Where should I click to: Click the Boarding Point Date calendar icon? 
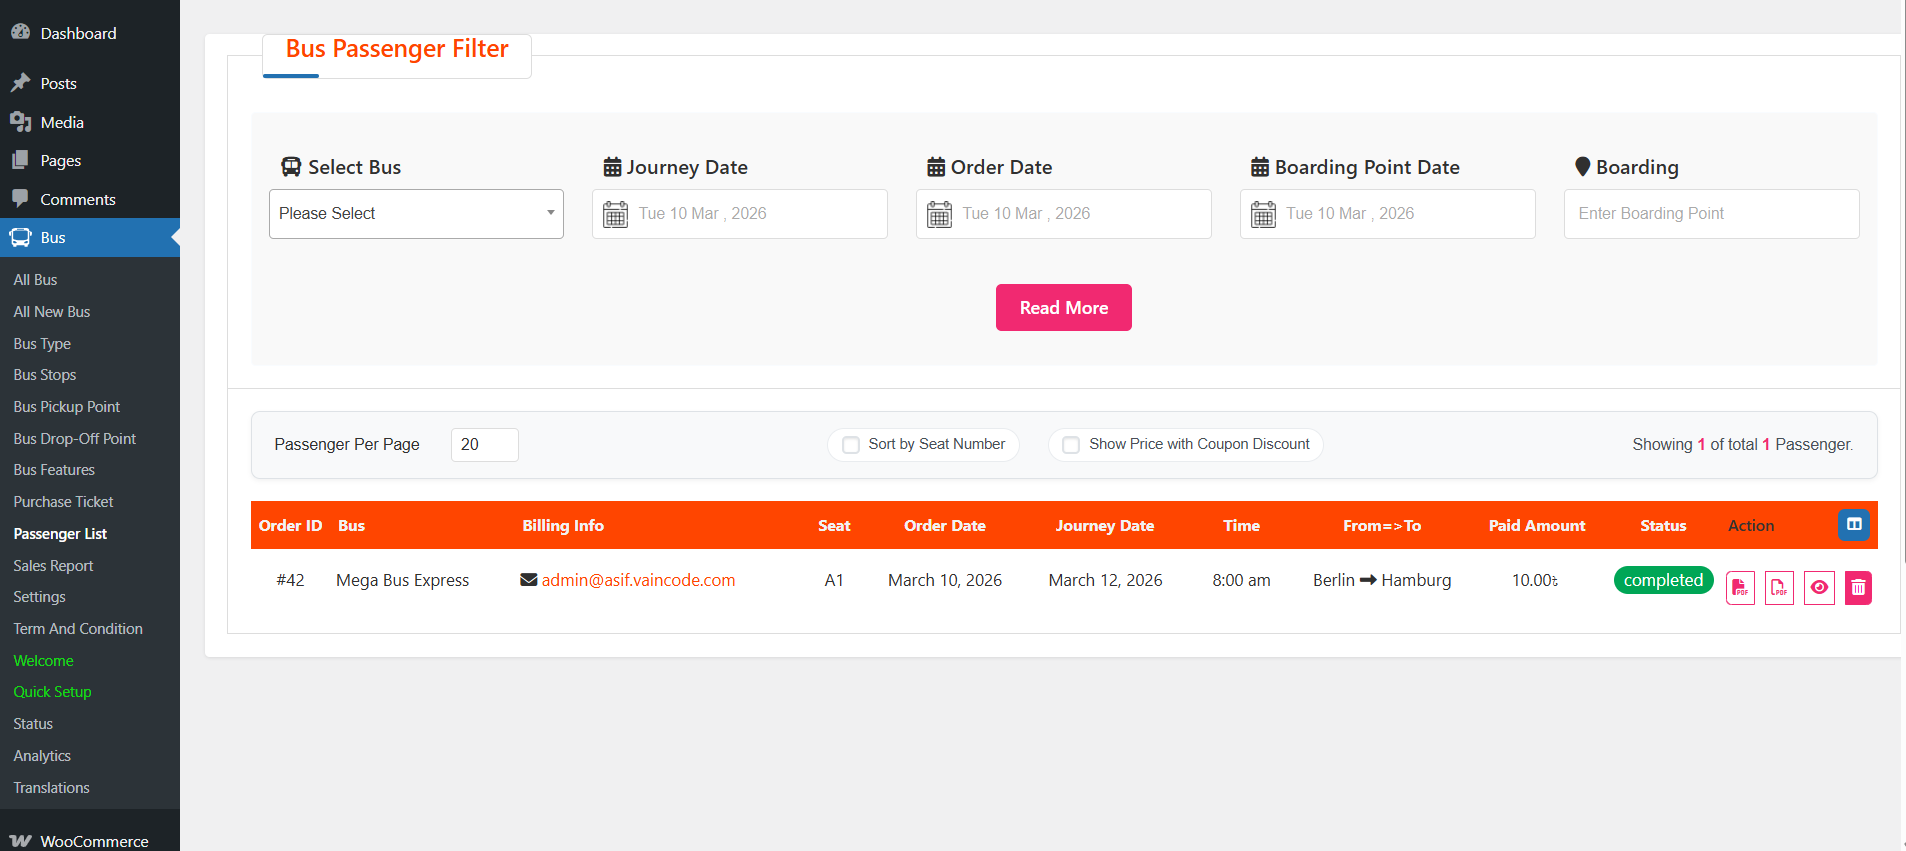[1263, 214]
